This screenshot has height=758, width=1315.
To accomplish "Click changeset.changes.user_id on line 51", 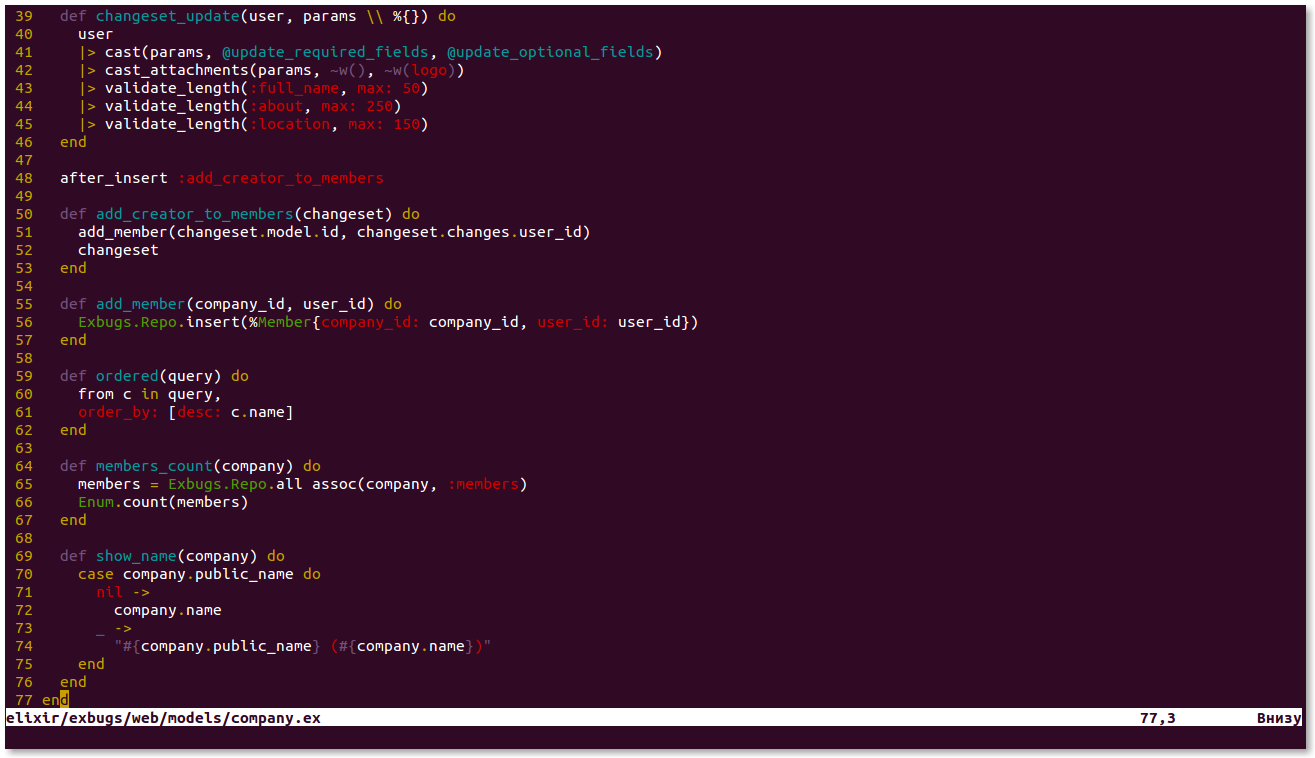I will click(x=469, y=232).
